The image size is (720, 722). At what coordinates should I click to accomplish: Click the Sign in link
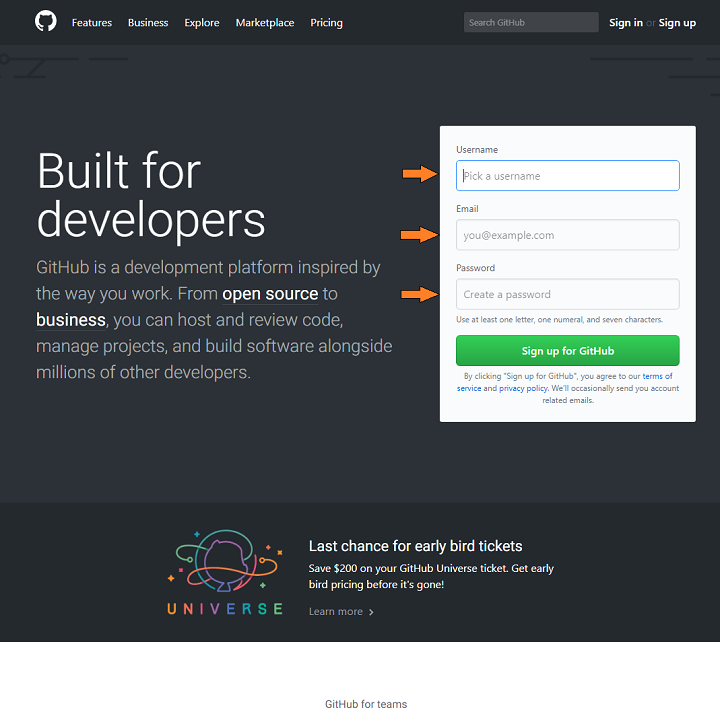pyautogui.click(x=626, y=23)
